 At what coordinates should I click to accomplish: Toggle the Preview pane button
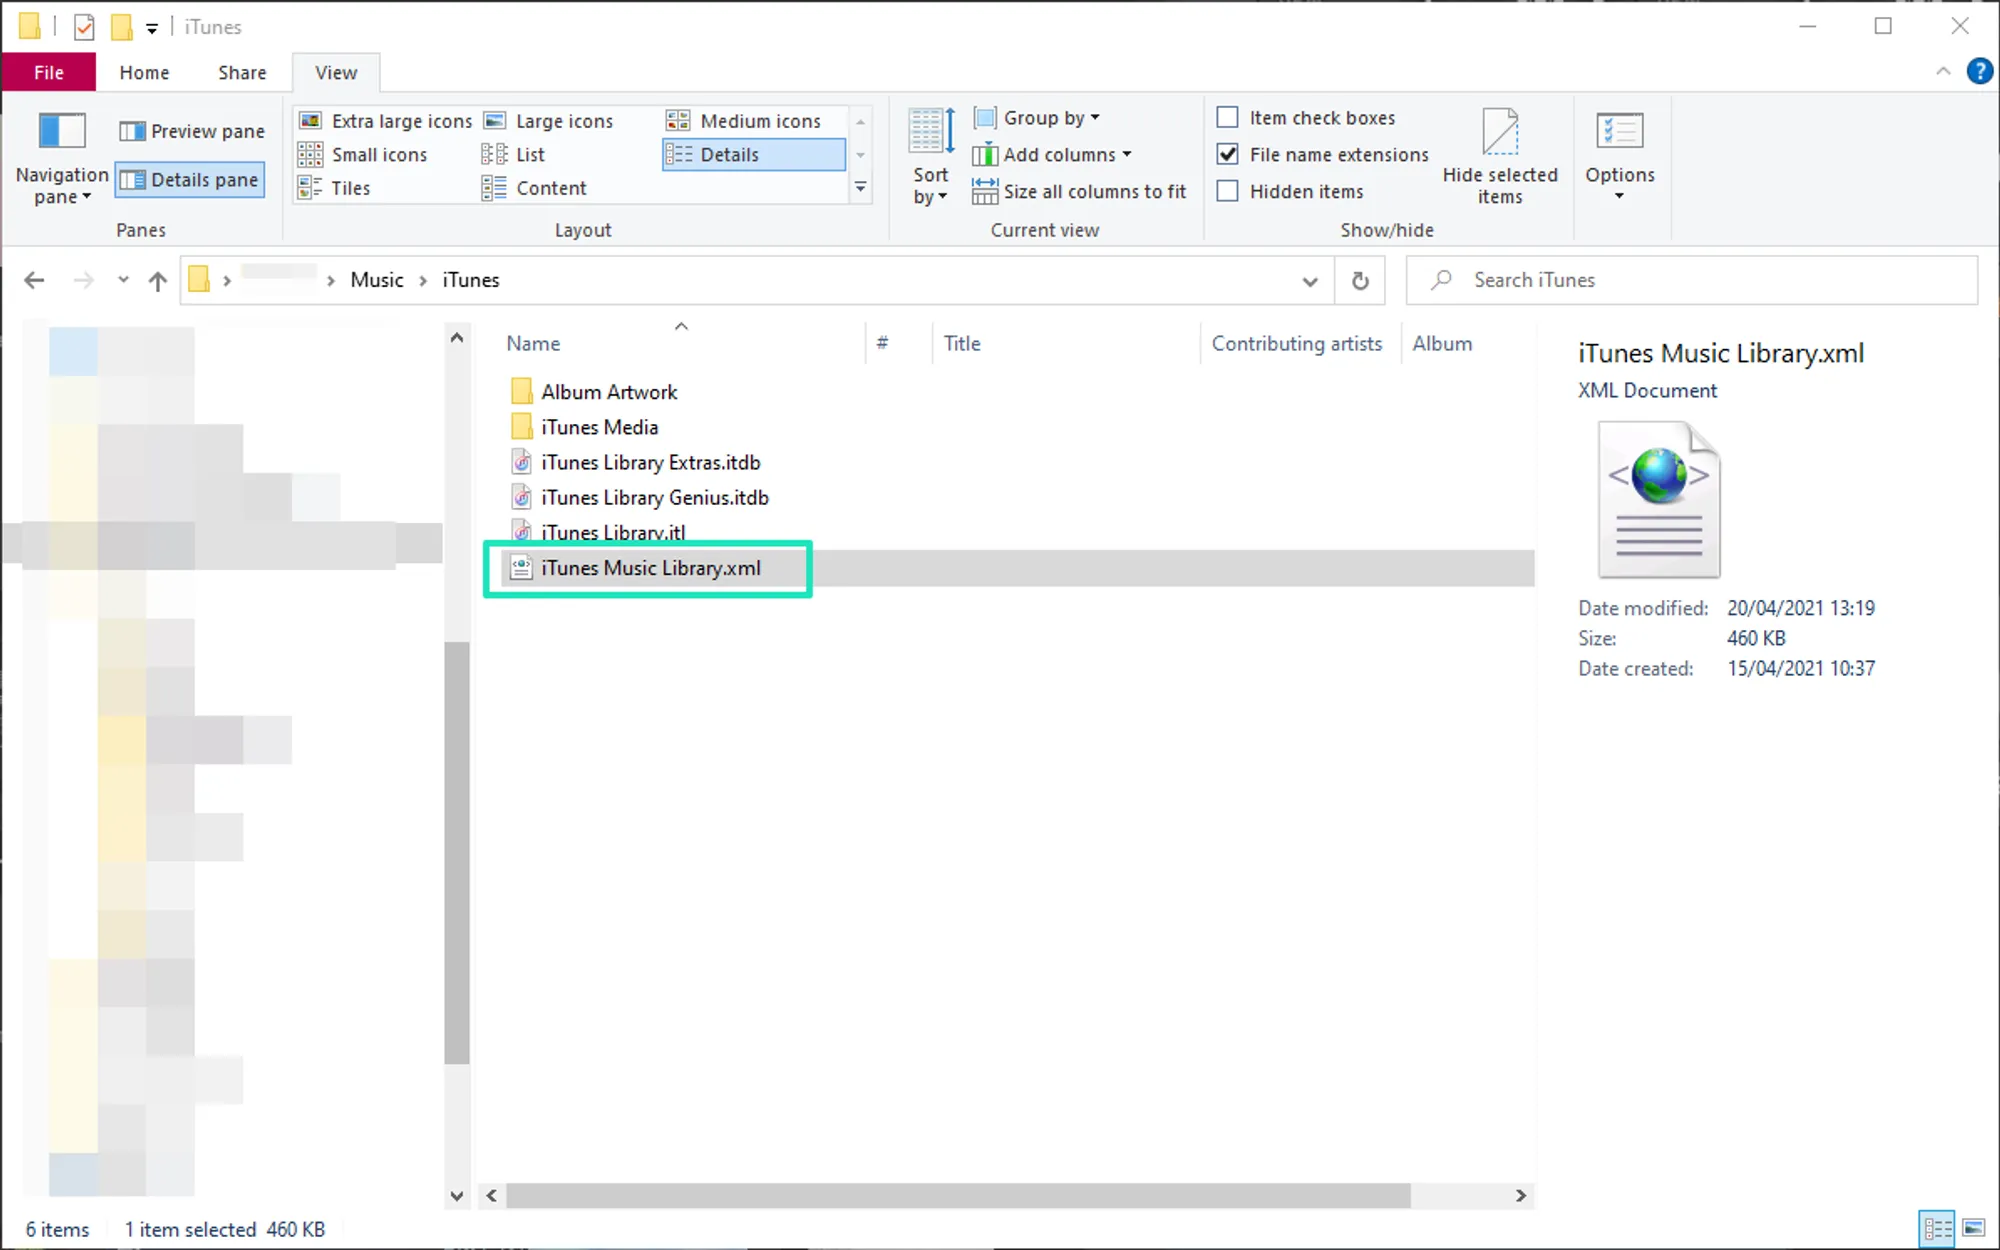192,131
